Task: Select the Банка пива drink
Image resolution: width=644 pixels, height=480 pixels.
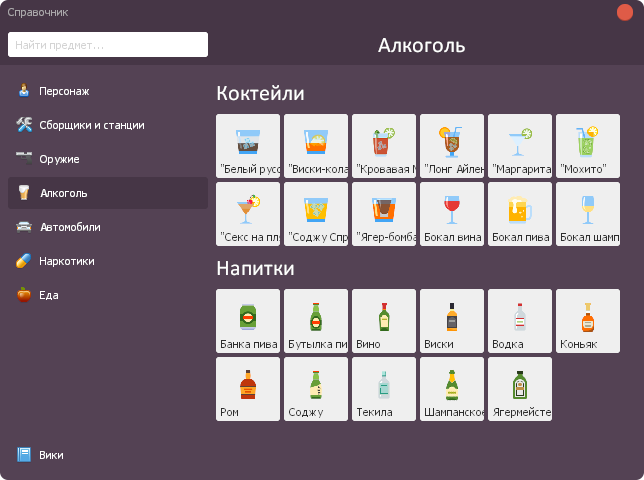Action: (248, 321)
